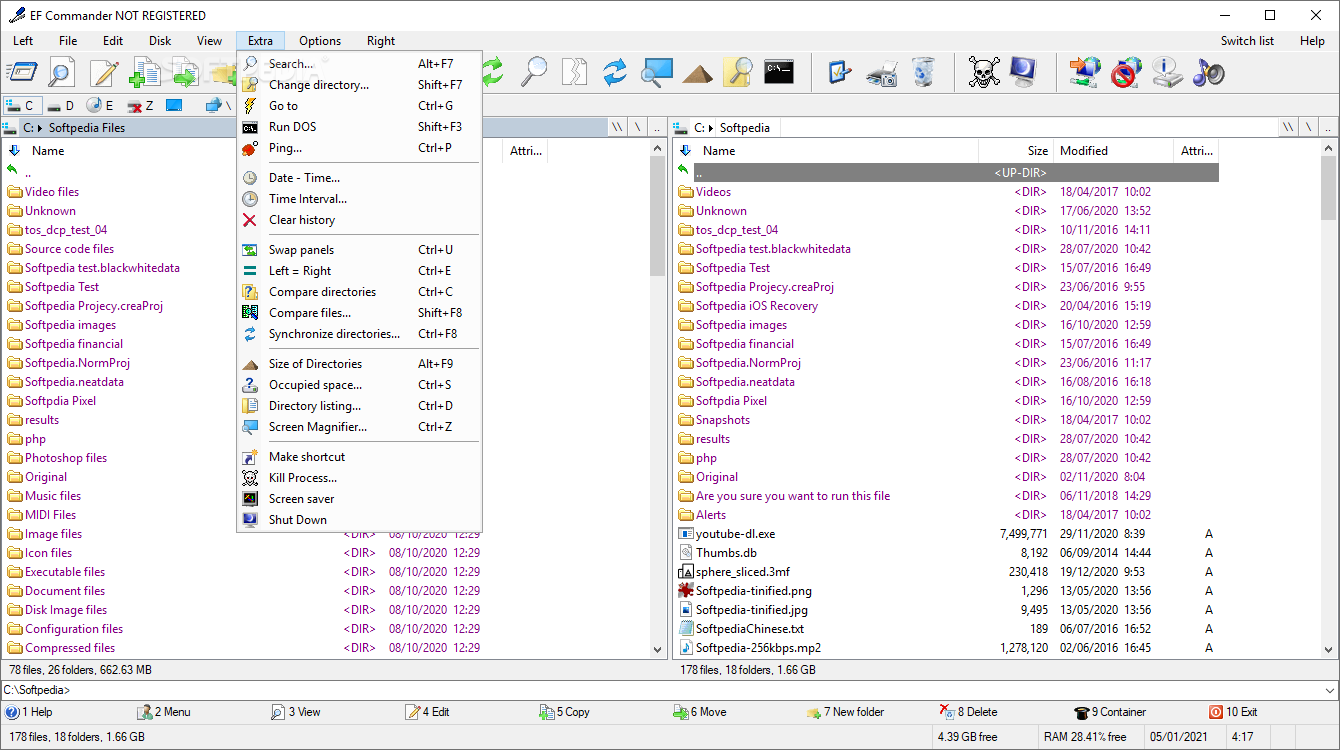Click the F3 View button
The image size is (1340, 750).
tap(296, 712)
